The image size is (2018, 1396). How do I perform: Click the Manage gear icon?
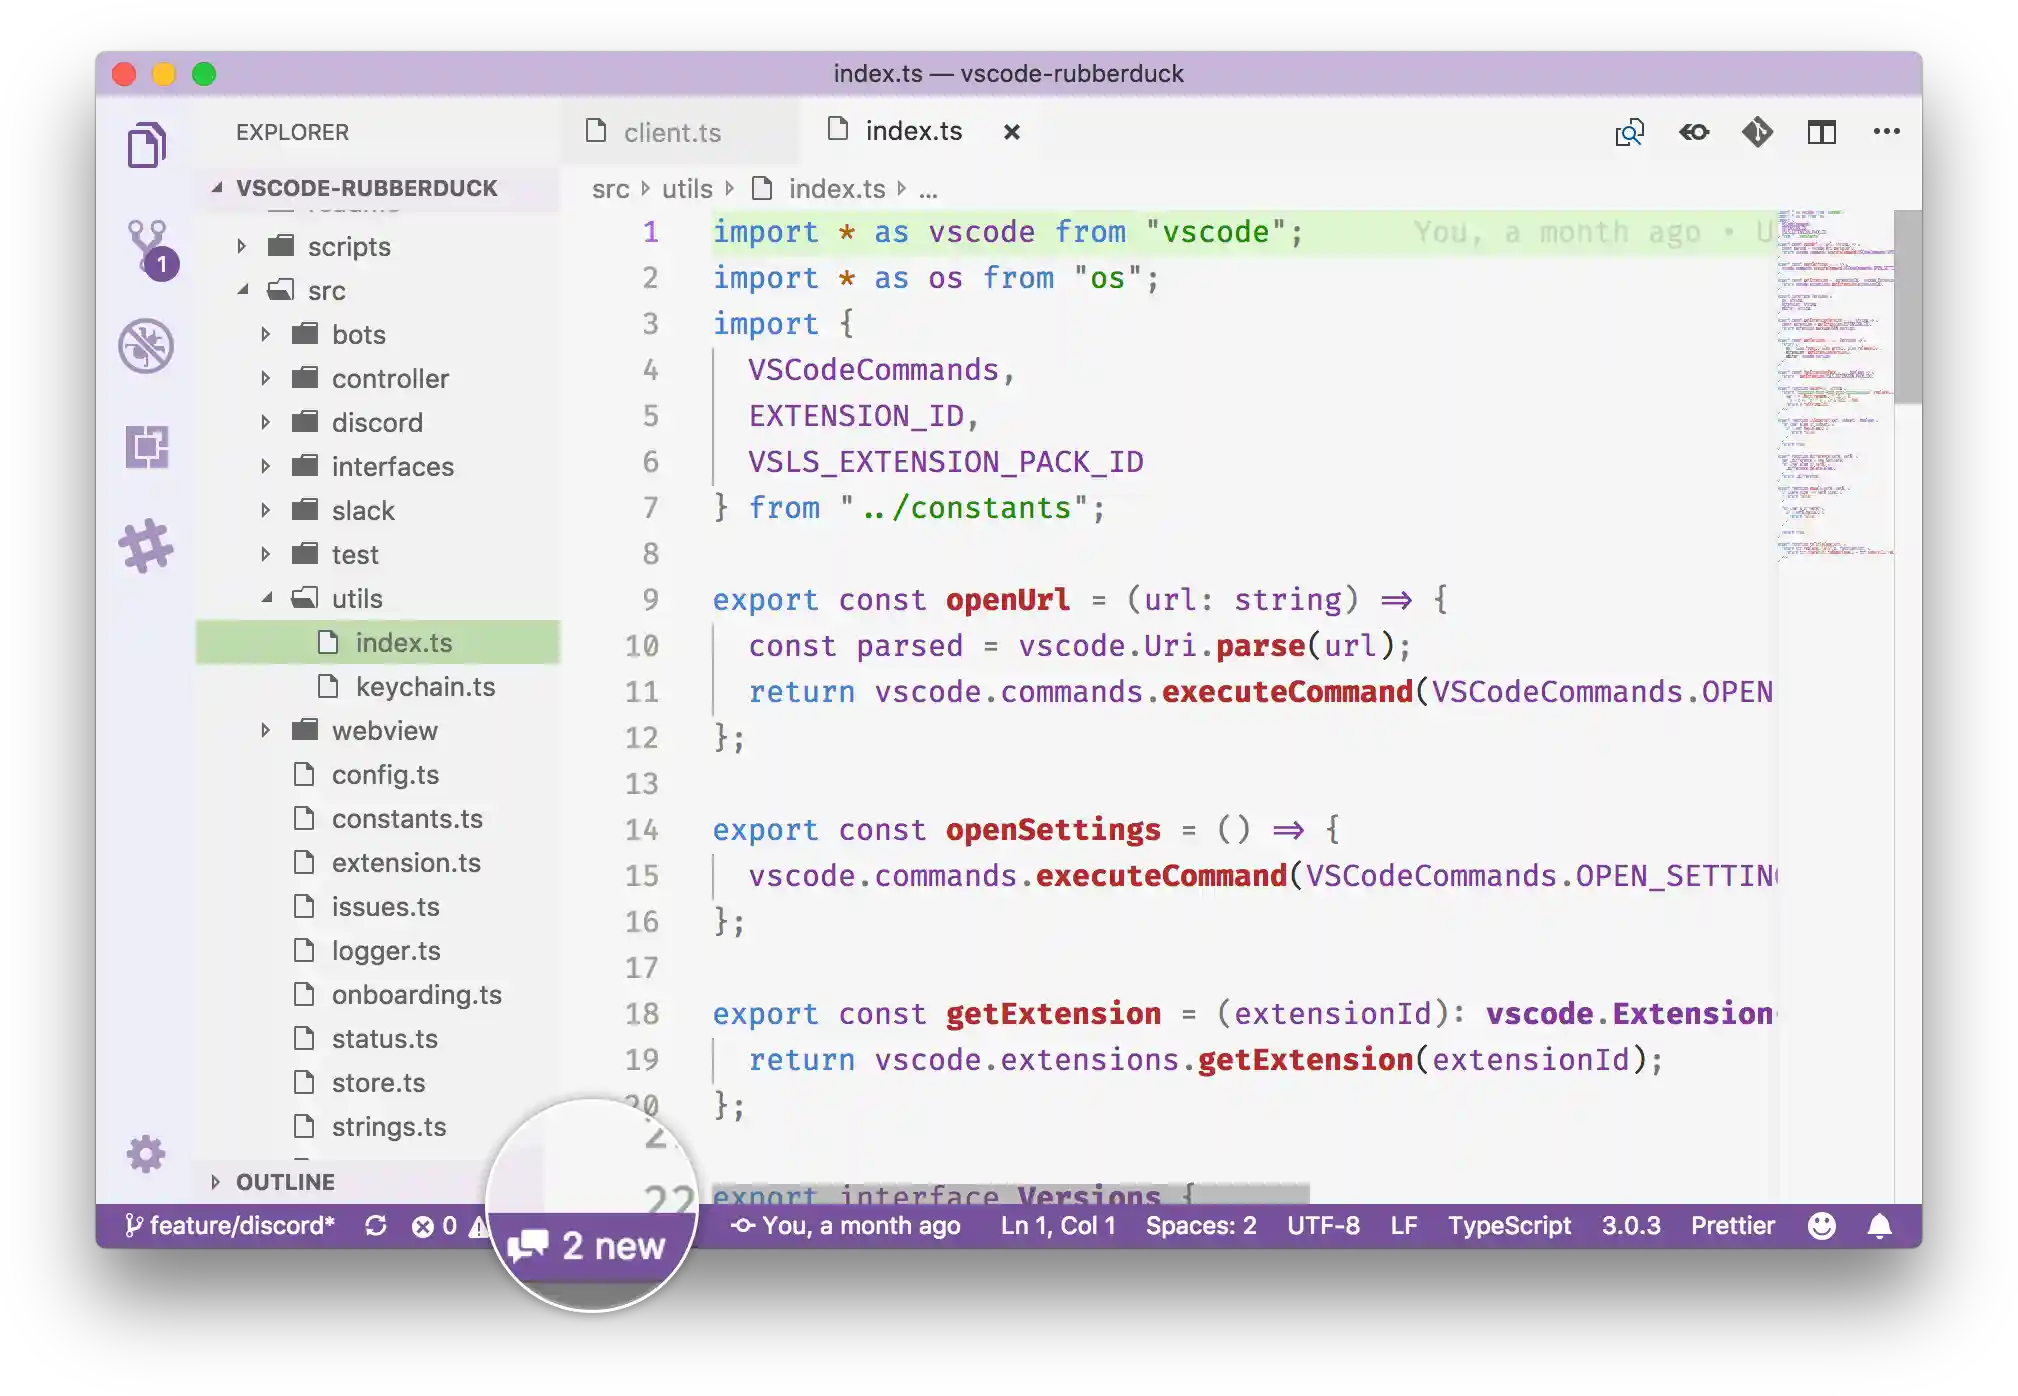(x=146, y=1154)
